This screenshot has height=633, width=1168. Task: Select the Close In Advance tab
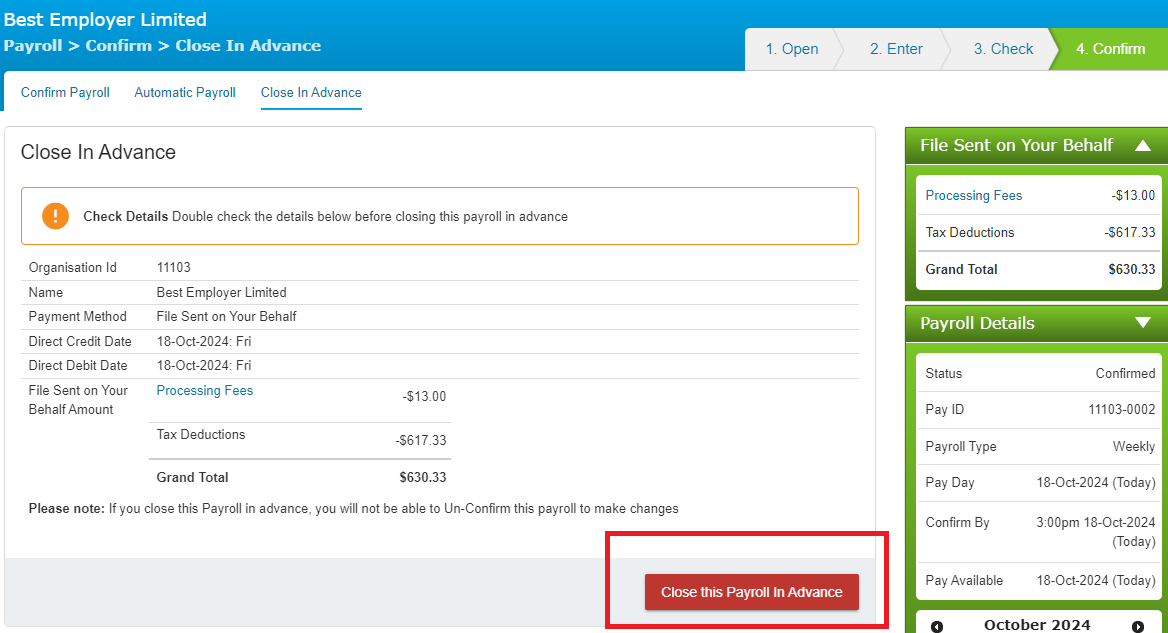pos(311,92)
